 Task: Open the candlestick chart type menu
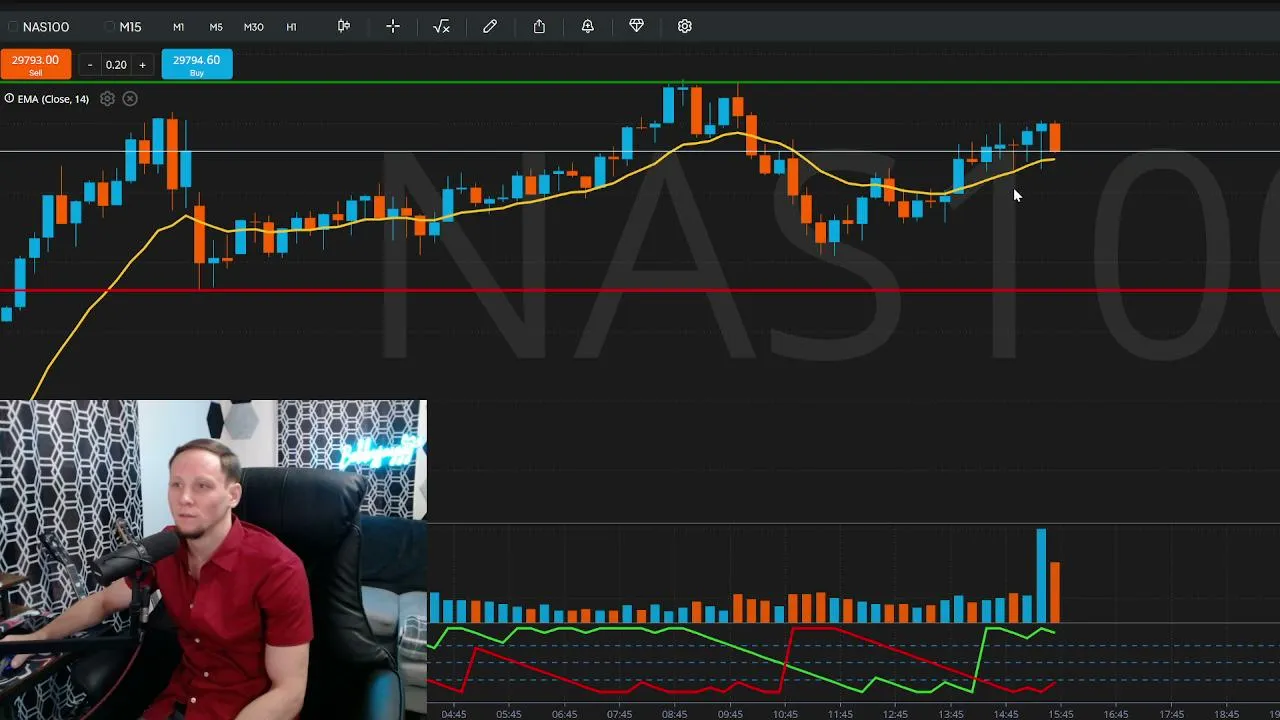pos(344,26)
